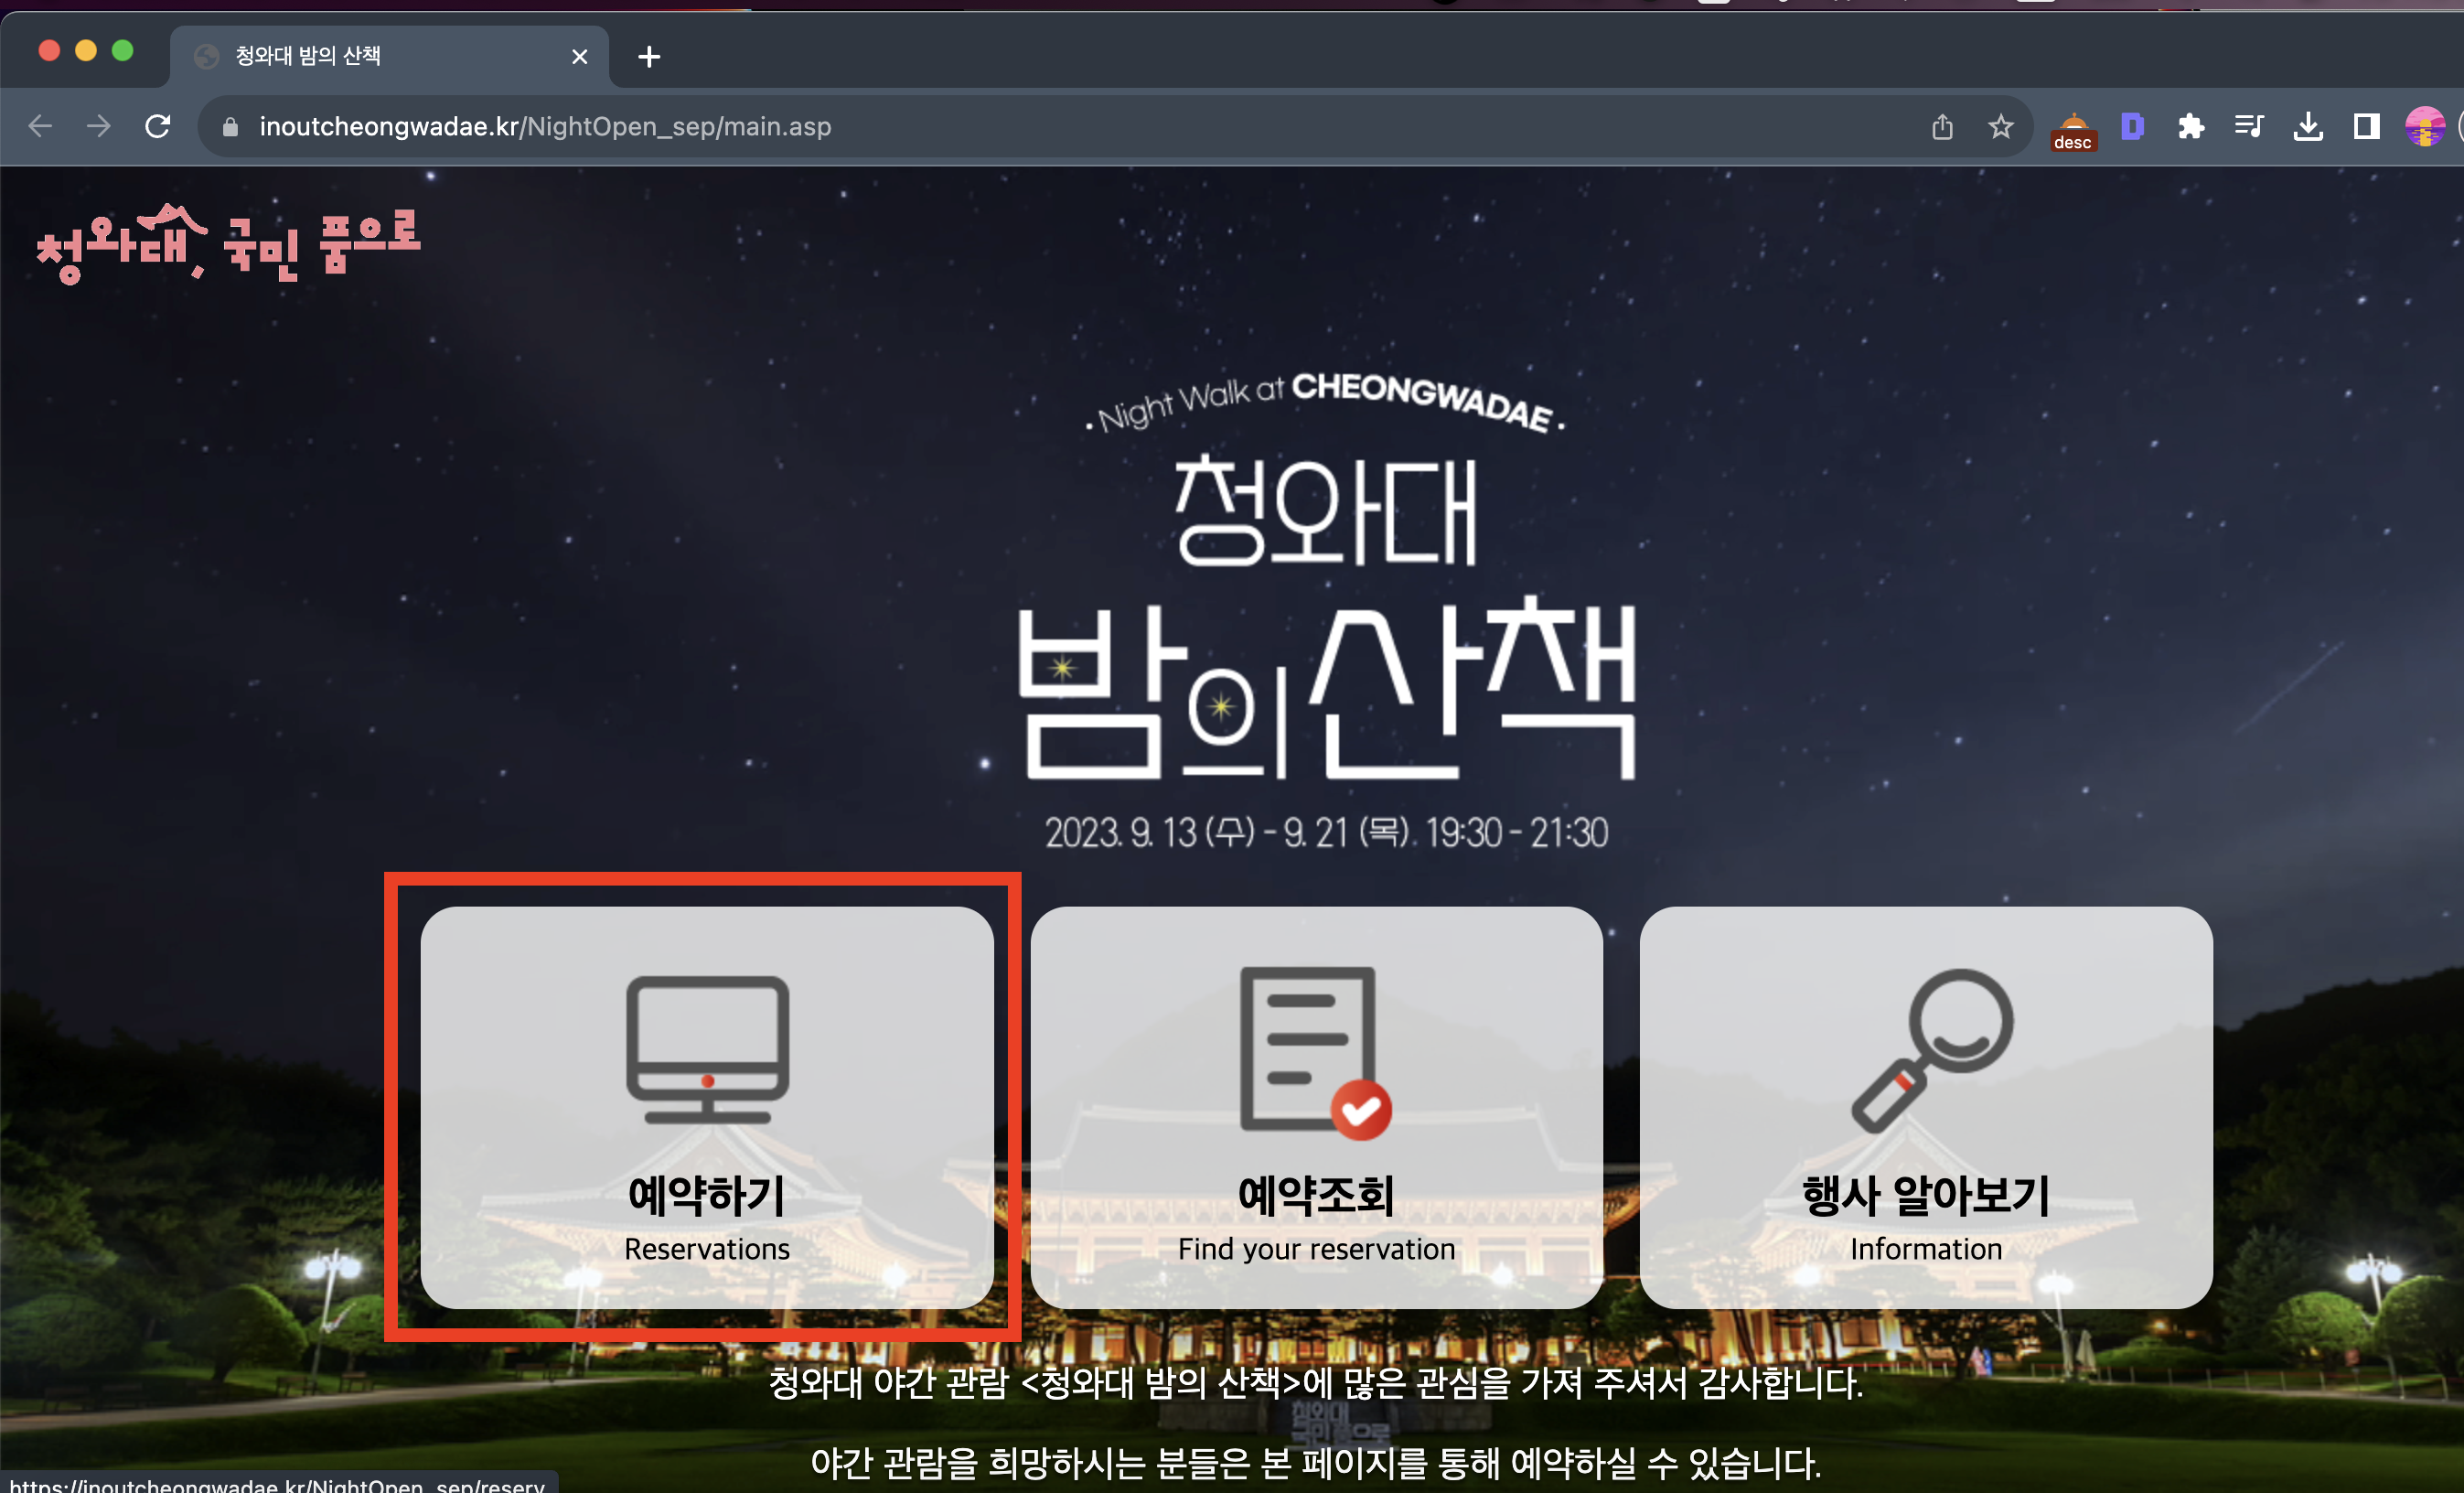Screen dimensions: 2464x1493
Task: Open the Chrome profile avatar
Action: (2424, 127)
